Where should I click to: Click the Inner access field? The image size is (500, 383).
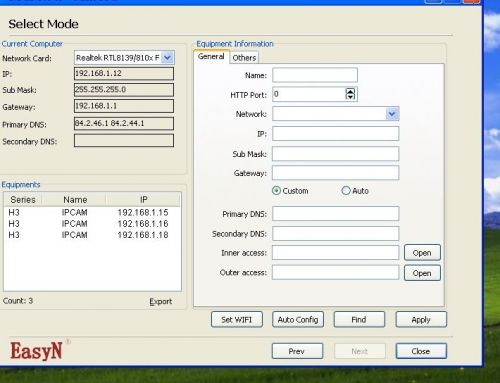click(x=335, y=253)
